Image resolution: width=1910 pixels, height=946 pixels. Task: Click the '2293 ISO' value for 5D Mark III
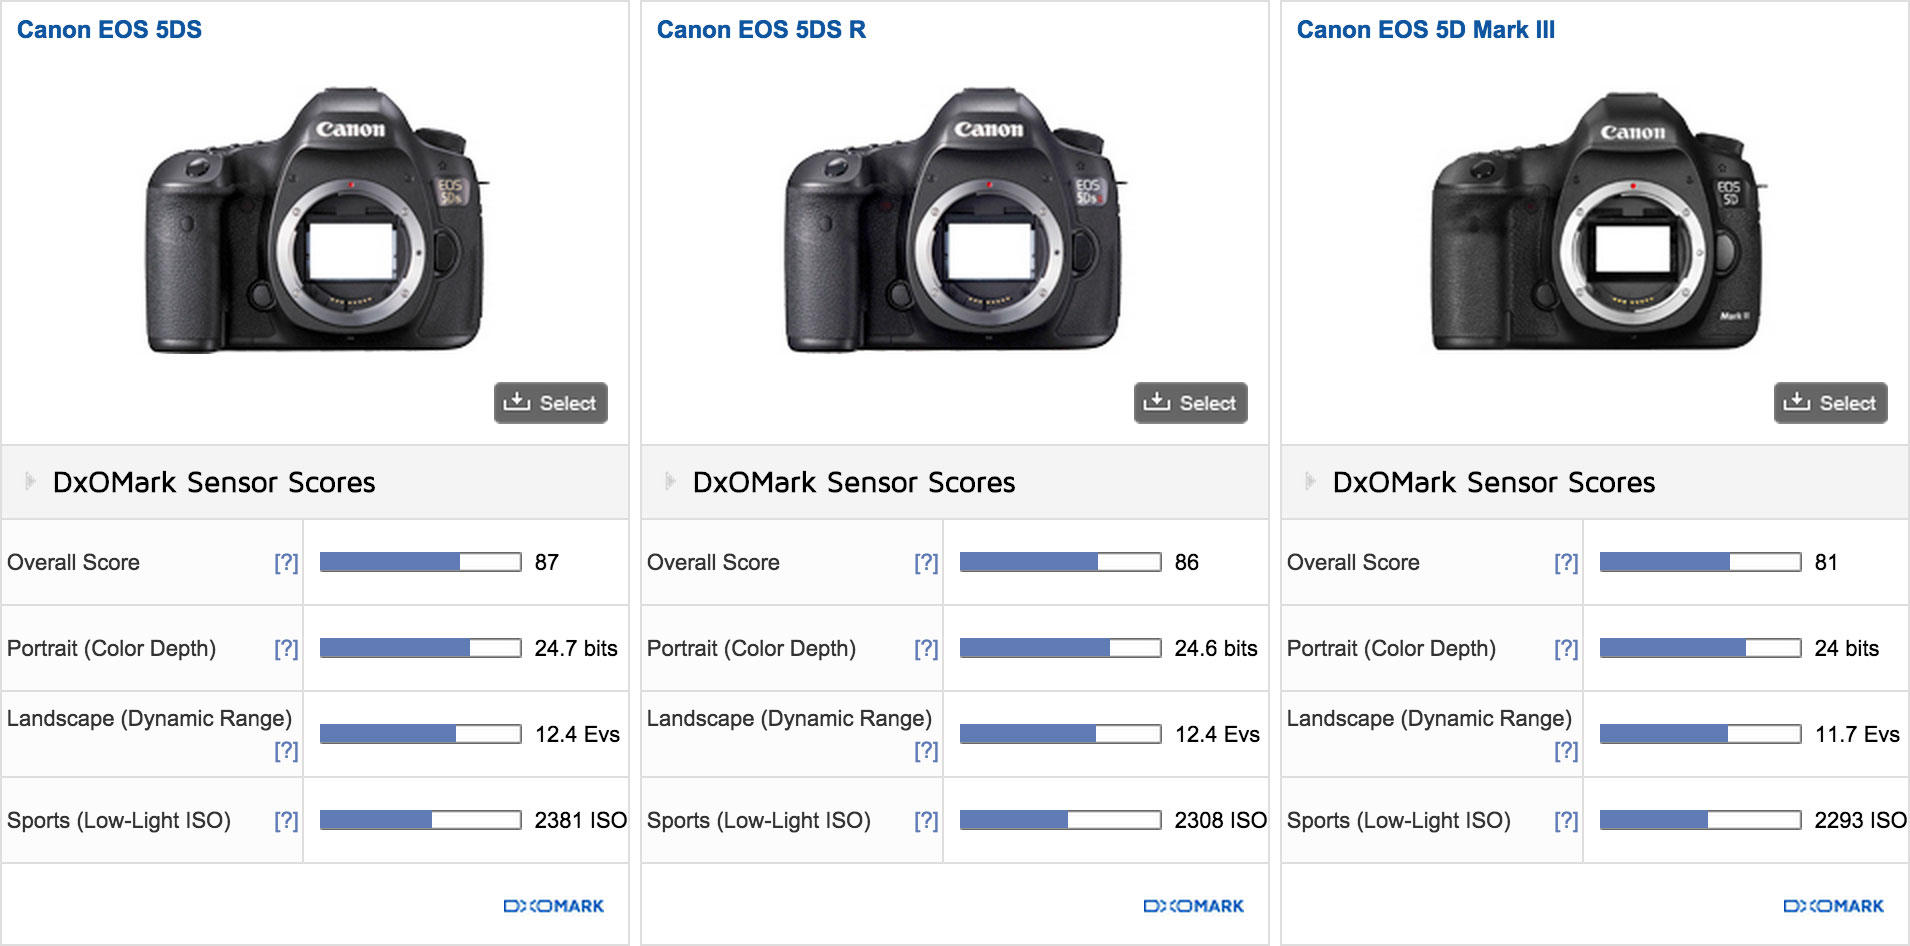[1861, 820]
